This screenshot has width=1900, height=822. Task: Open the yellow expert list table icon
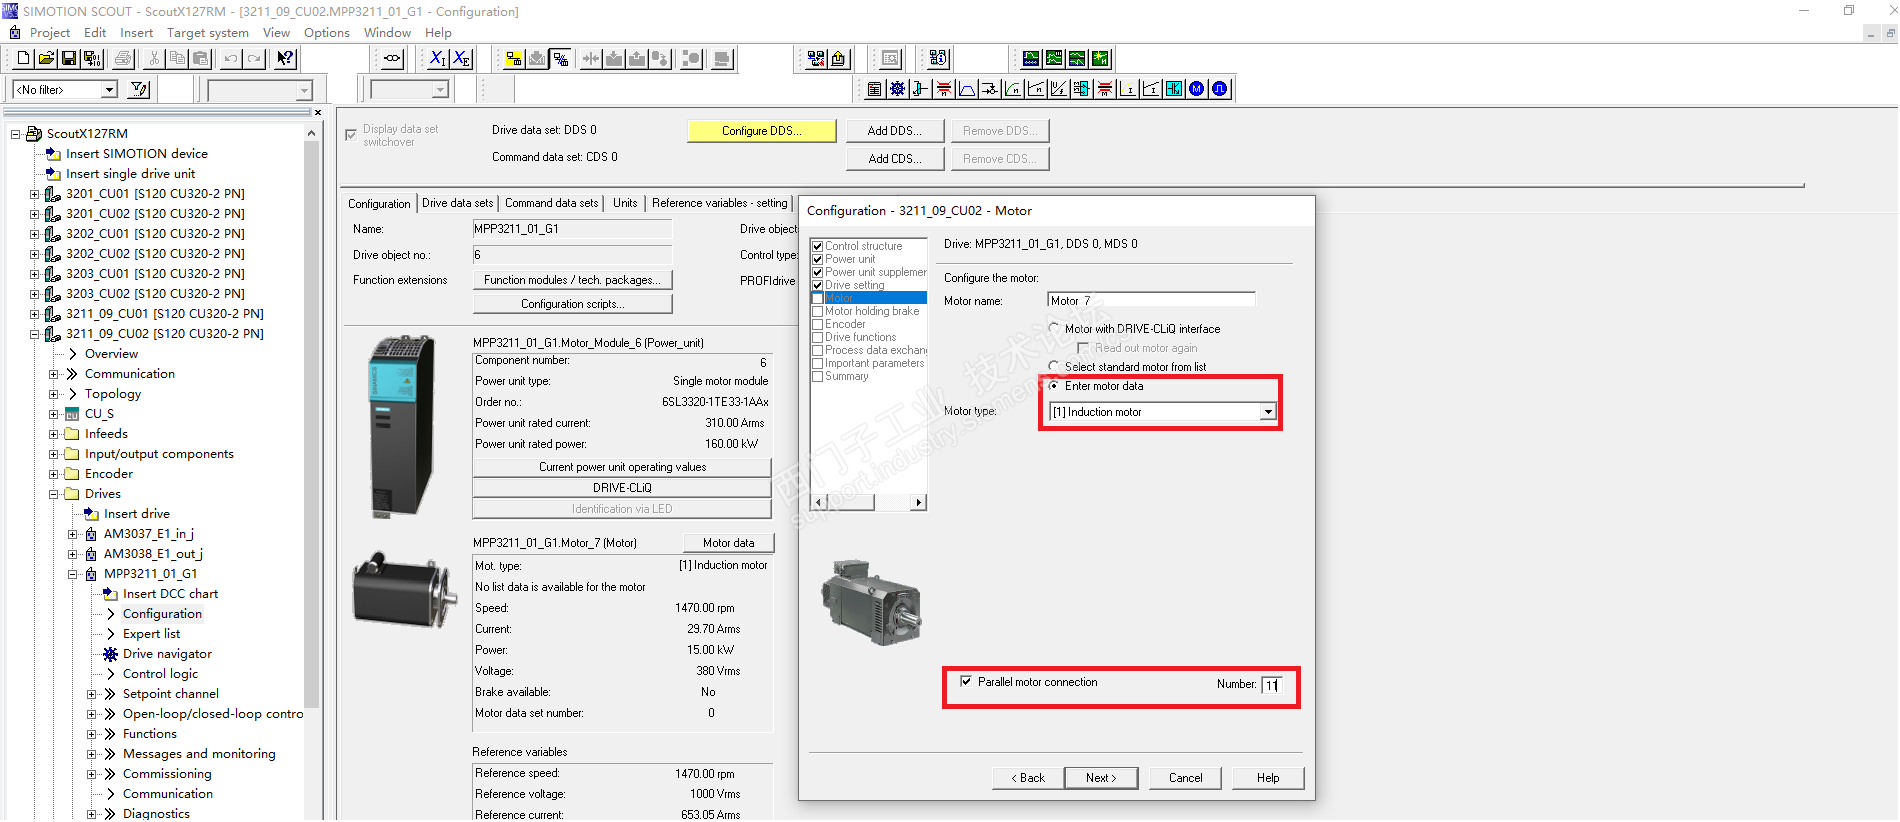[x=875, y=89]
